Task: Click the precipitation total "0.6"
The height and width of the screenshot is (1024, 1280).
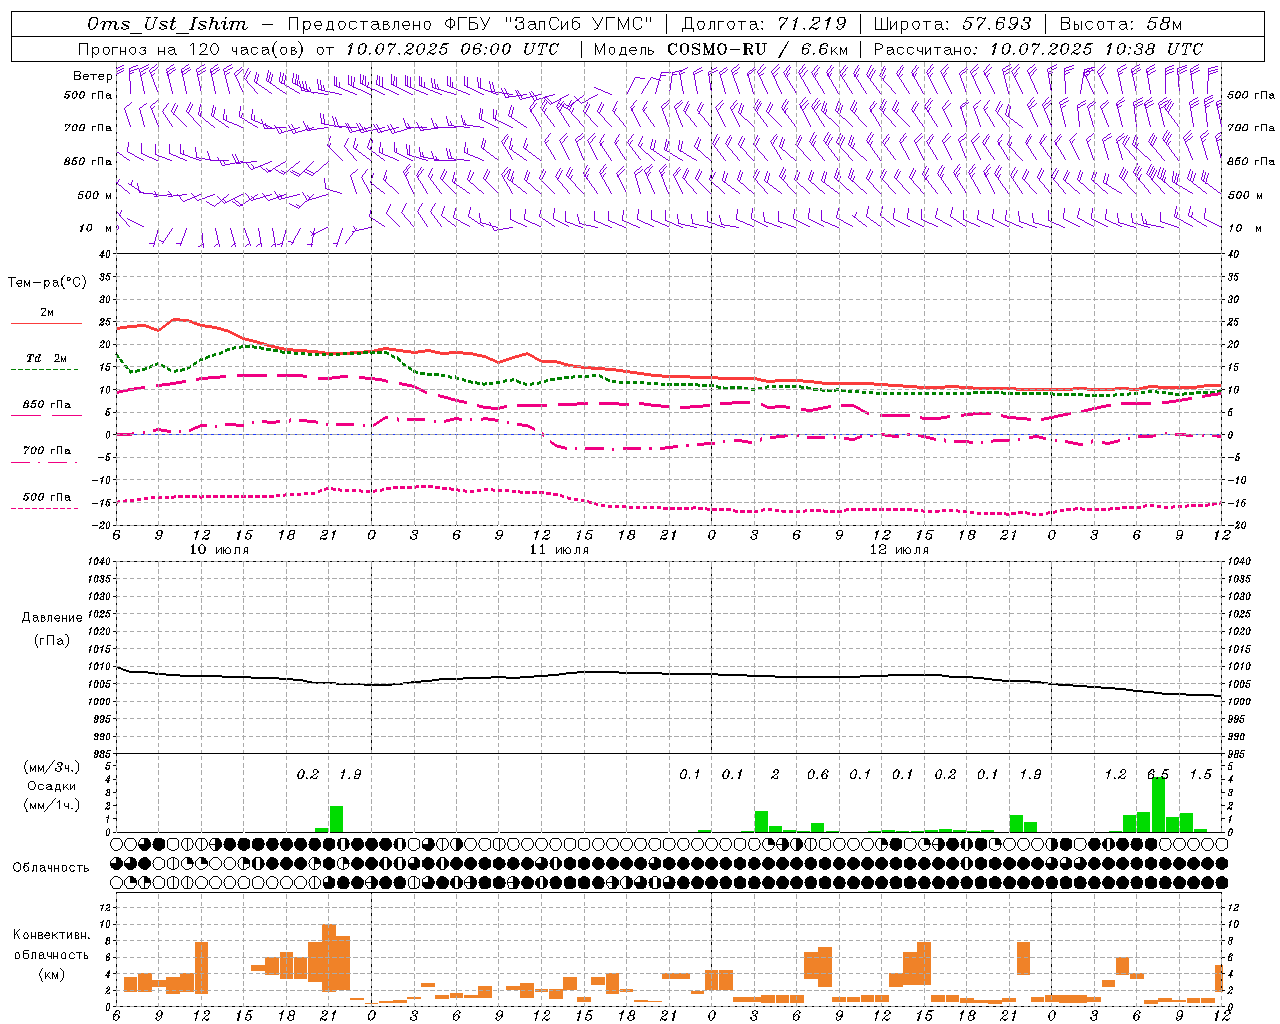Action: [818, 775]
